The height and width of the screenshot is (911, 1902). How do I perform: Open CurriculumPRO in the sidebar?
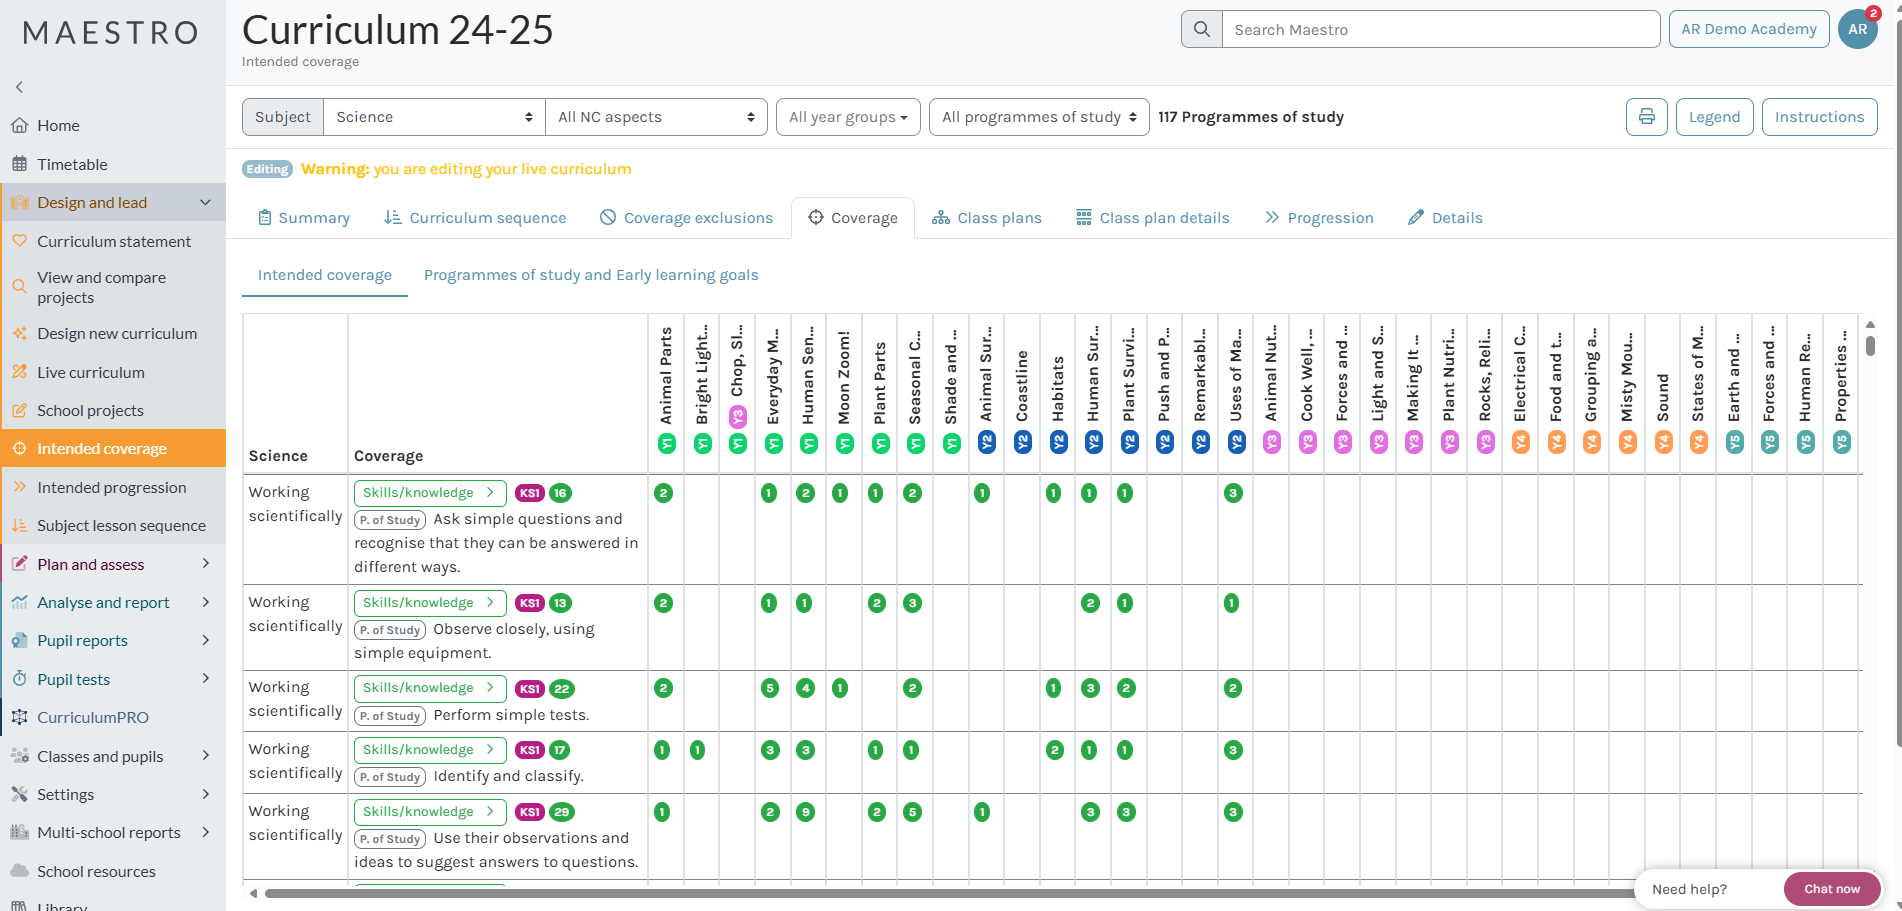point(92,717)
